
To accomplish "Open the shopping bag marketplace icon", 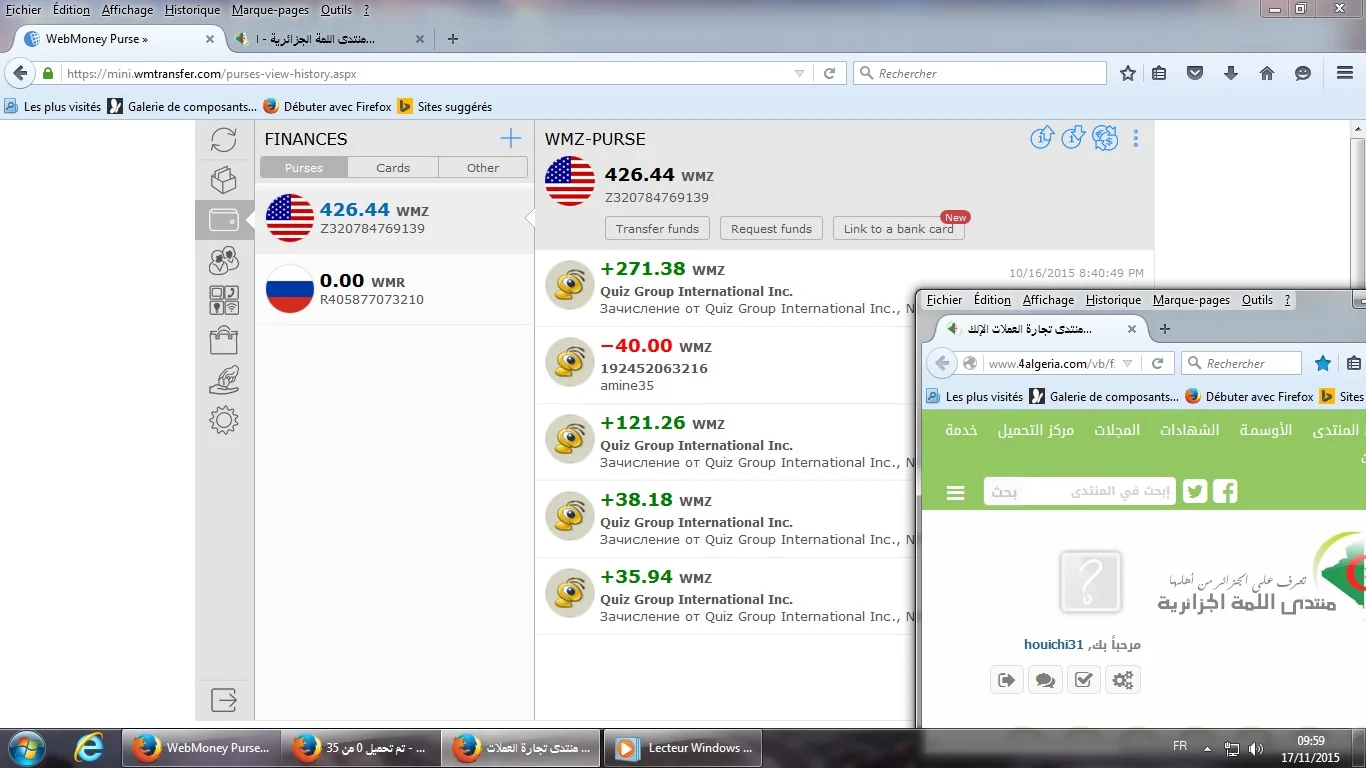I will pos(224,340).
